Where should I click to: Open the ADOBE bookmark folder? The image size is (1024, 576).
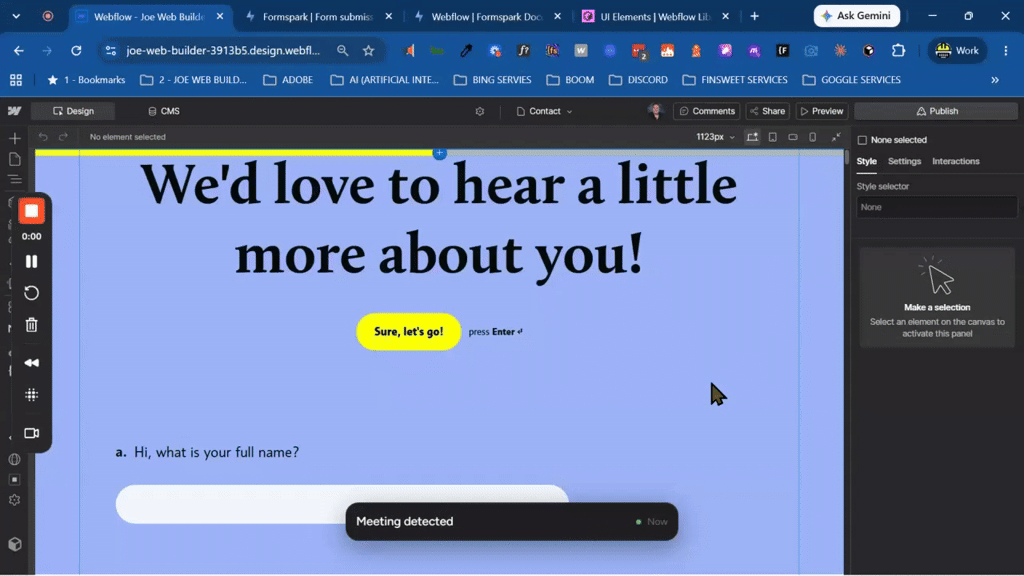(288, 80)
